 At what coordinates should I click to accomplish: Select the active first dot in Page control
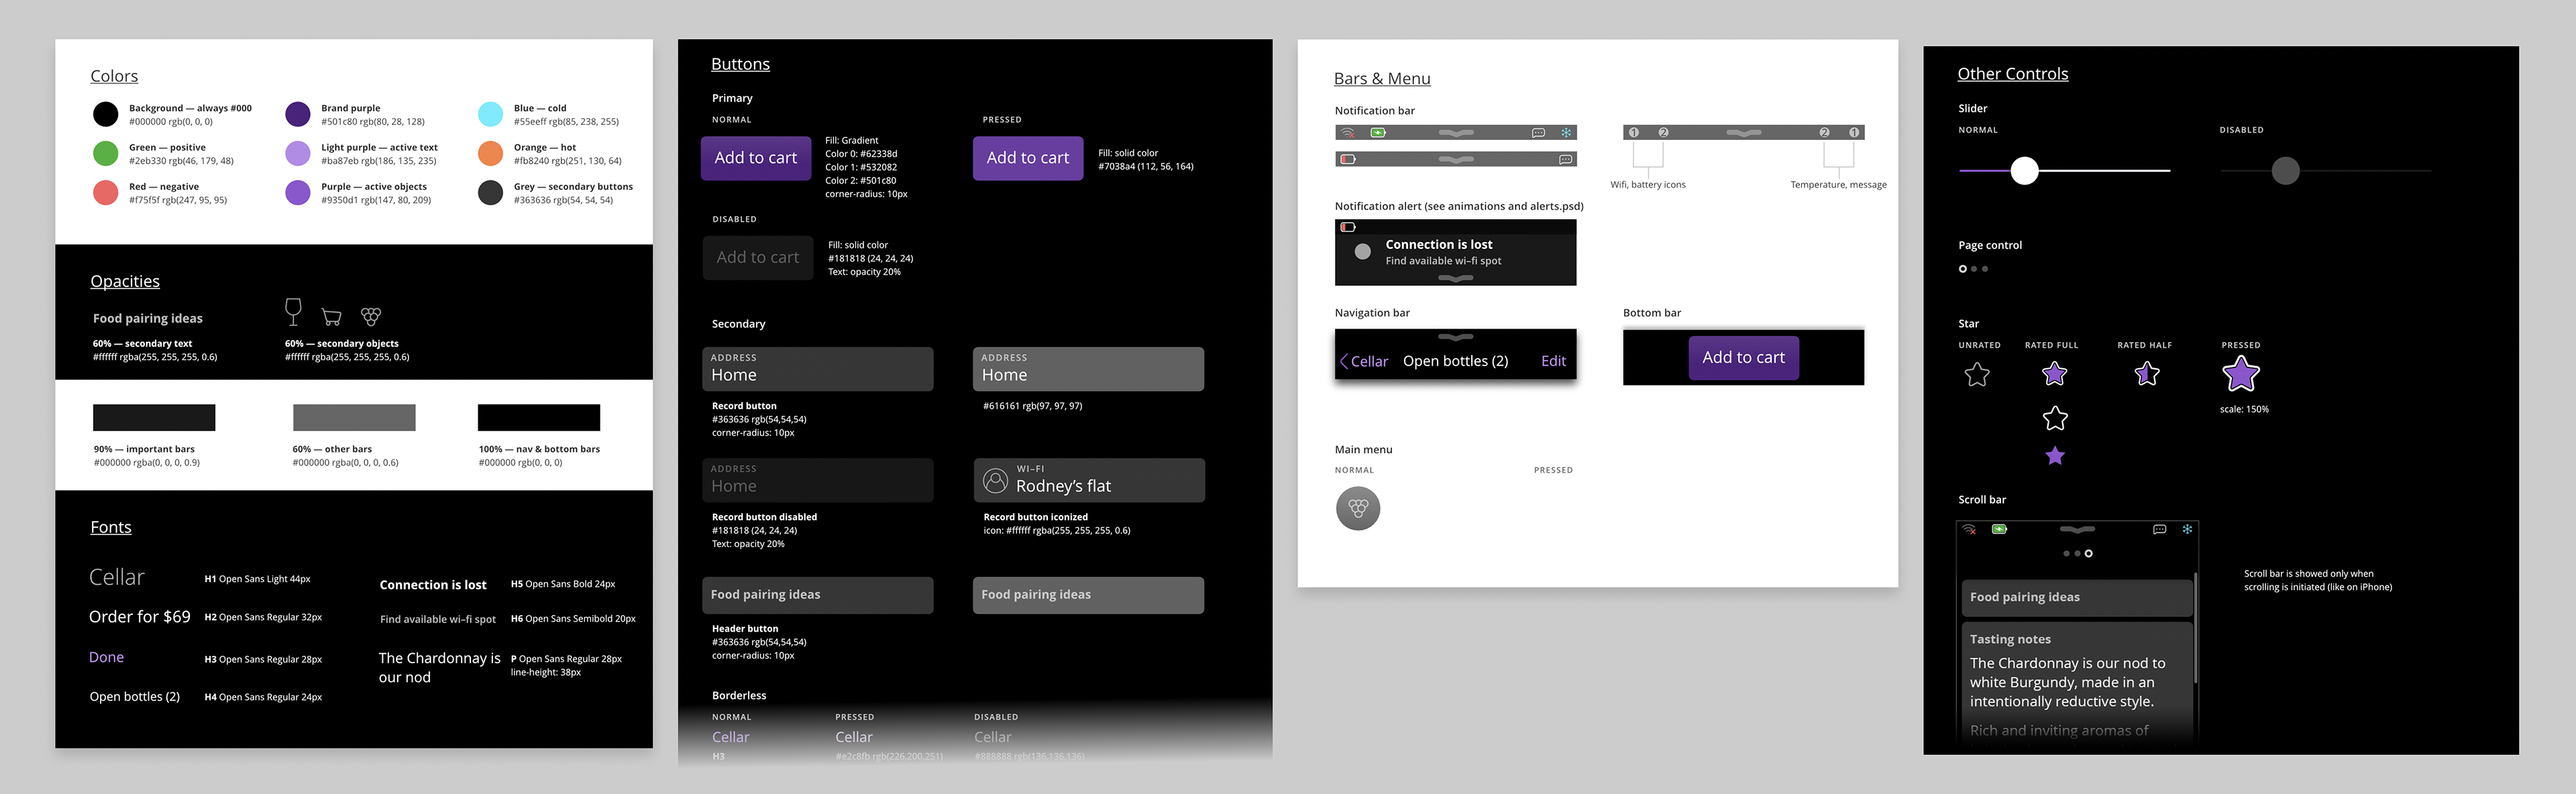click(x=1963, y=269)
